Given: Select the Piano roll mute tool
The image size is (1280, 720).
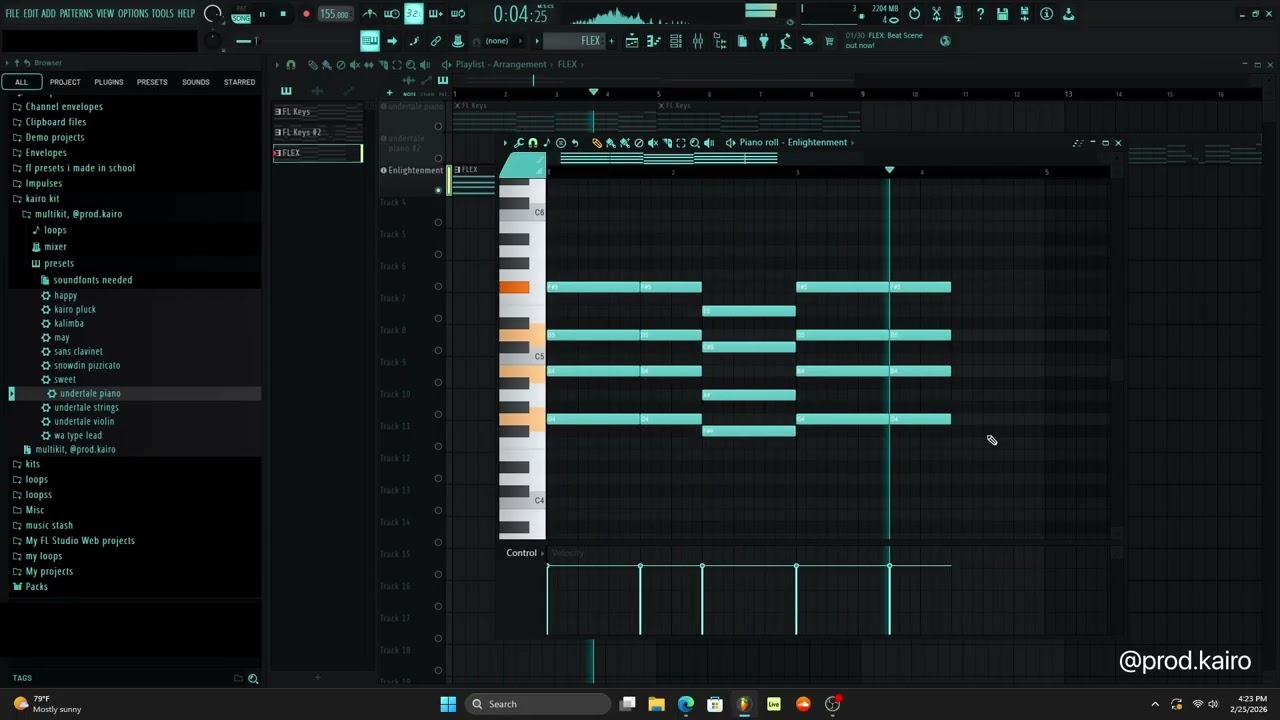Looking at the screenshot, I should tap(653, 143).
